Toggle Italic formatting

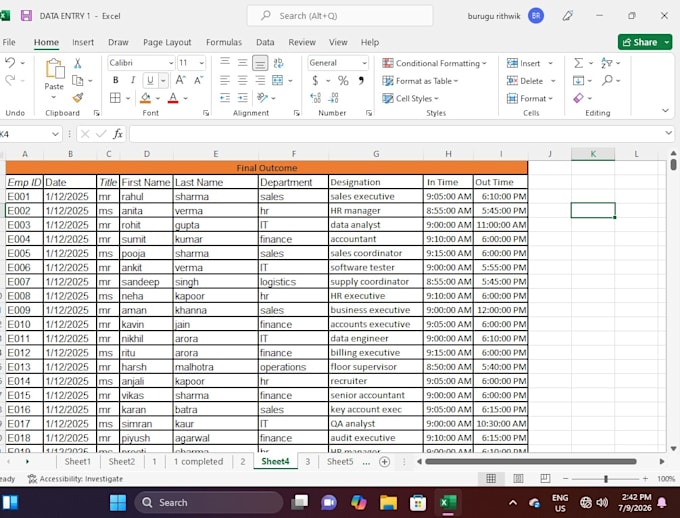tap(133, 80)
